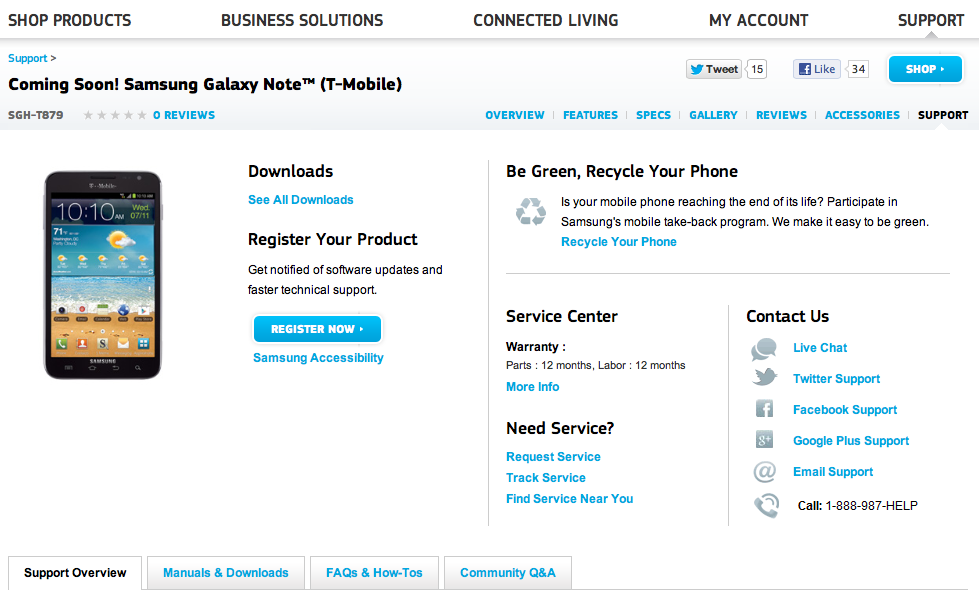The image size is (979, 592).
Task: Click the Live Chat speech bubble icon
Action: click(765, 349)
